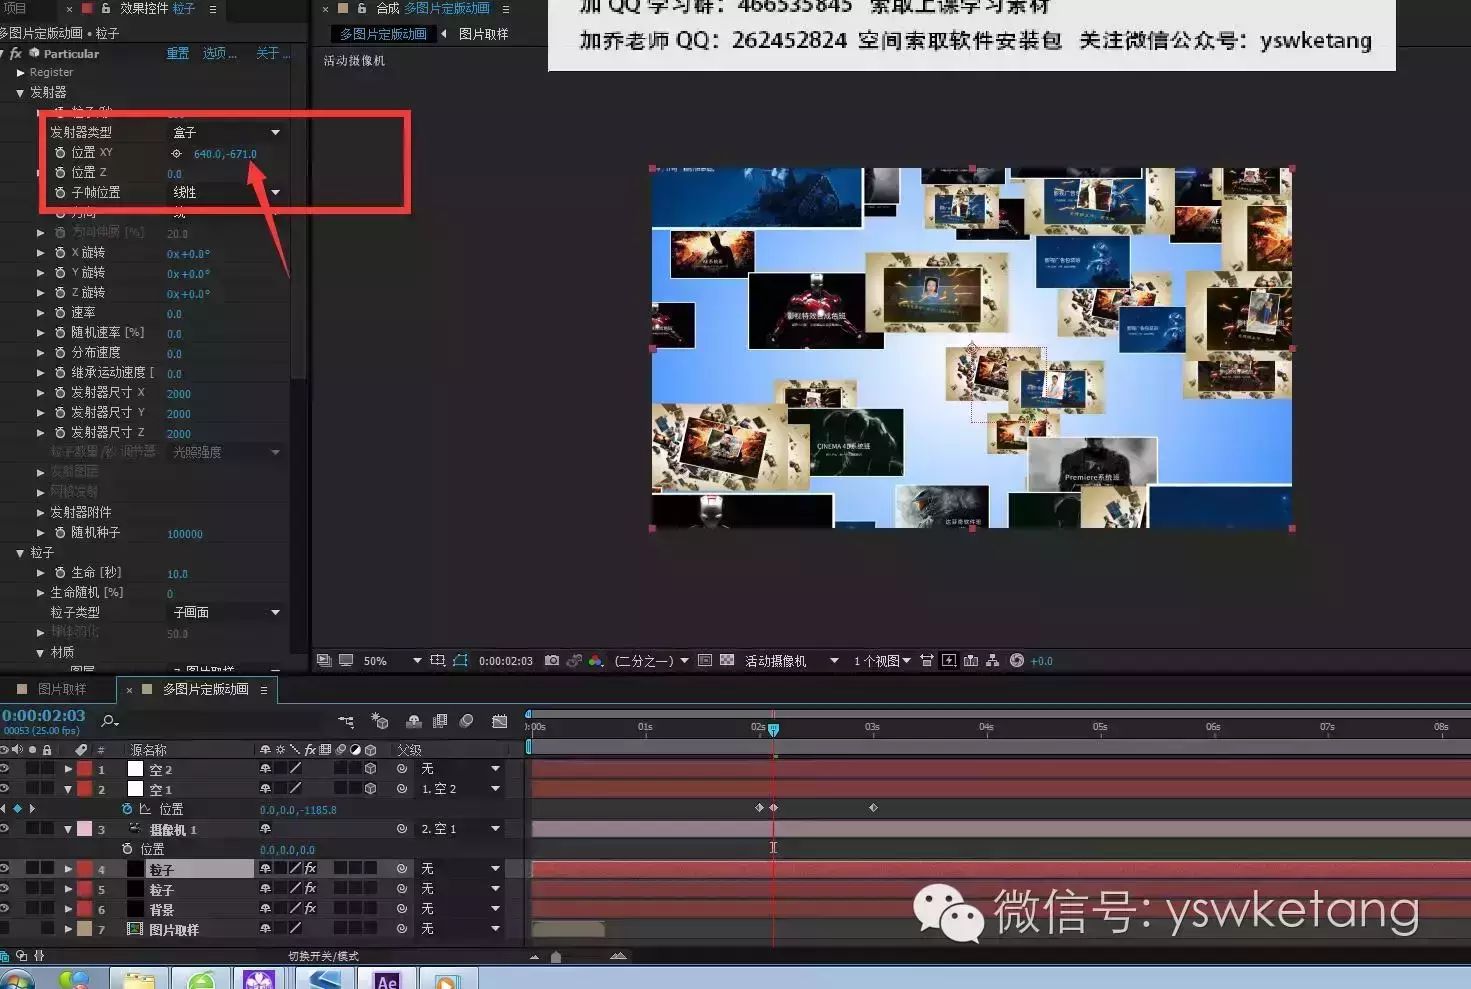This screenshot has width=1471, height=989.
Task: Click the 重置 reset link
Action: point(178,53)
